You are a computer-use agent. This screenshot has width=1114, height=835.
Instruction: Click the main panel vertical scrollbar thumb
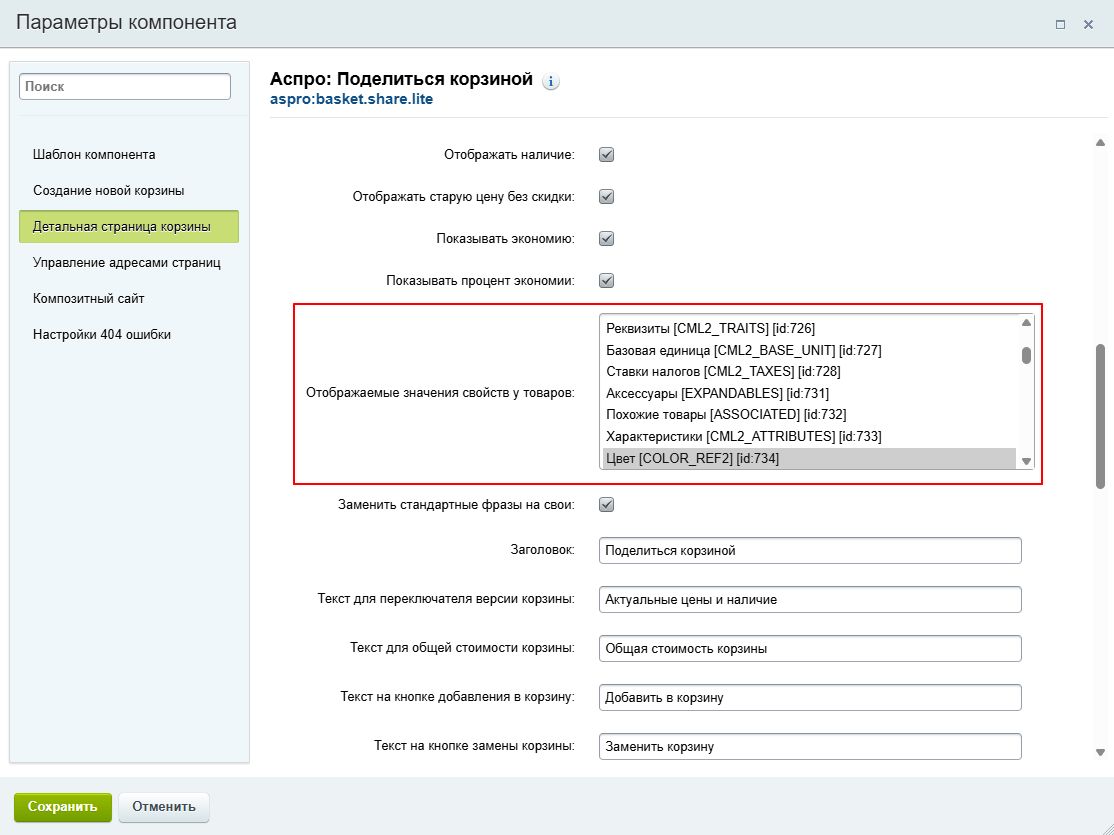coord(1100,415)
